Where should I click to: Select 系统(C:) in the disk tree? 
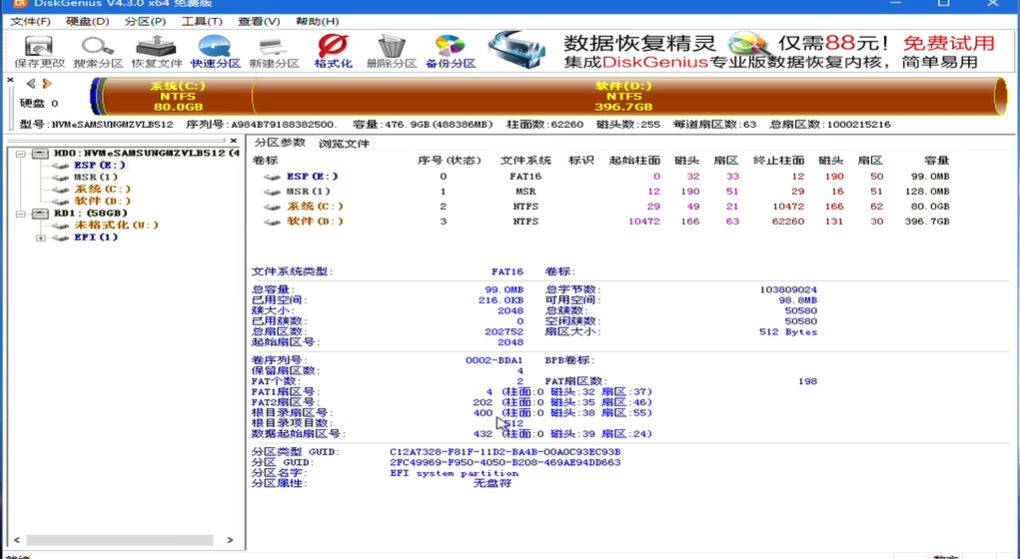[x=102, y=189]
